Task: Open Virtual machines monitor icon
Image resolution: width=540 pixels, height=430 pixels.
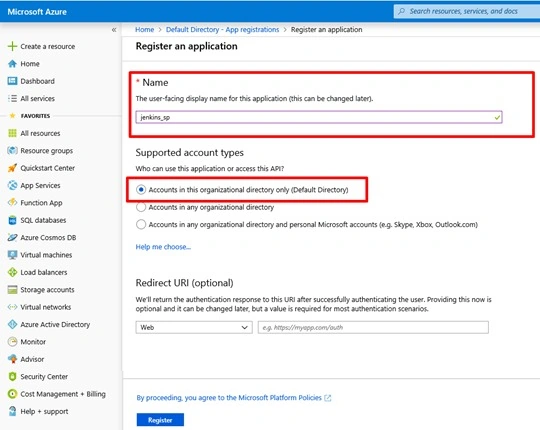Action: pos(12,255)
